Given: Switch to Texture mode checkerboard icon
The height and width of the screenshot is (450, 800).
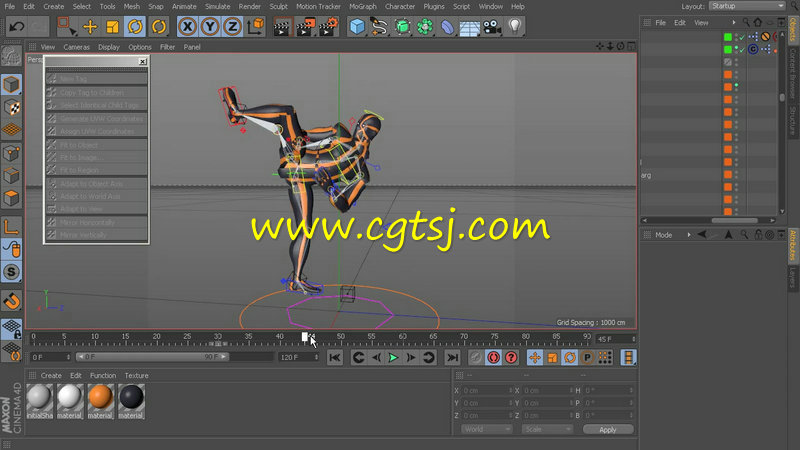Looking at the screenshot, I should click(x=11, y=108).
